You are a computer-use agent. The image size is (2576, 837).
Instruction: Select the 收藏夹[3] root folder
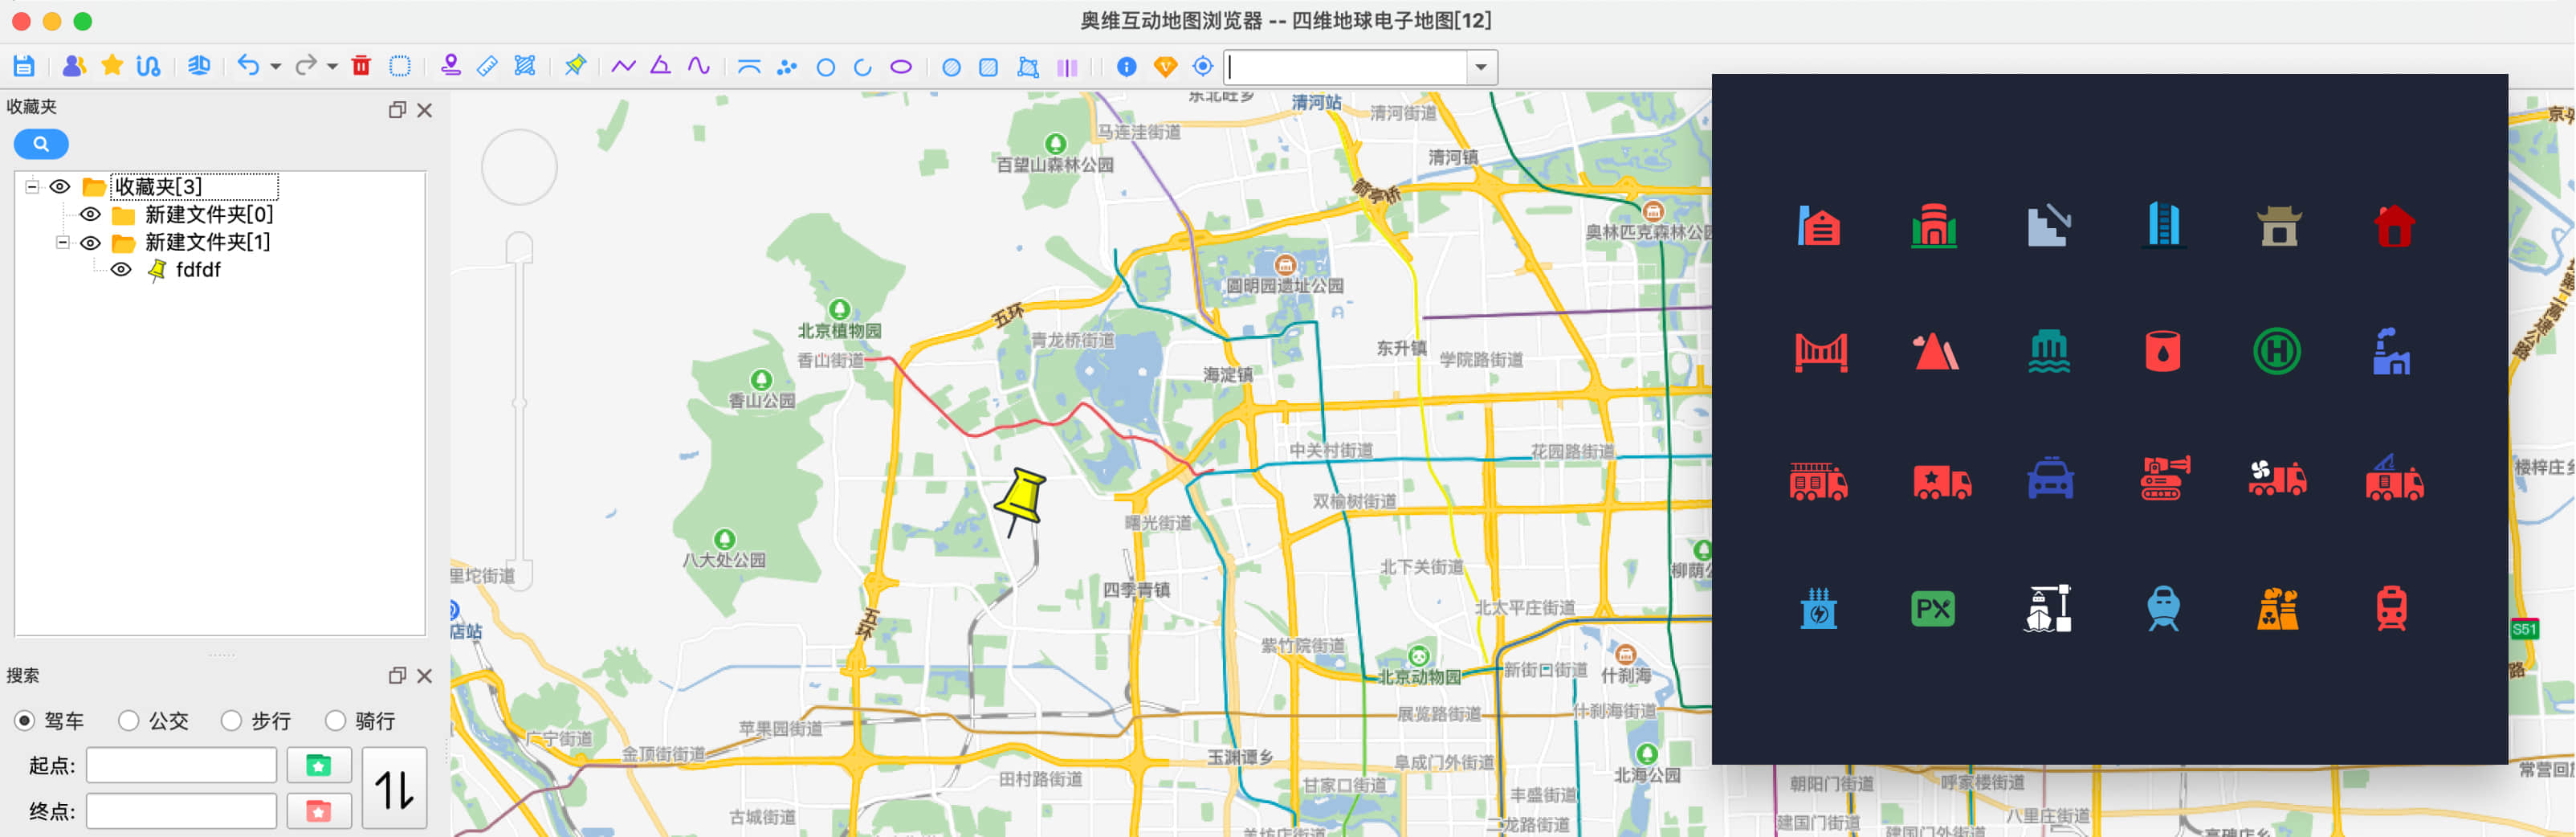point(158,187)
